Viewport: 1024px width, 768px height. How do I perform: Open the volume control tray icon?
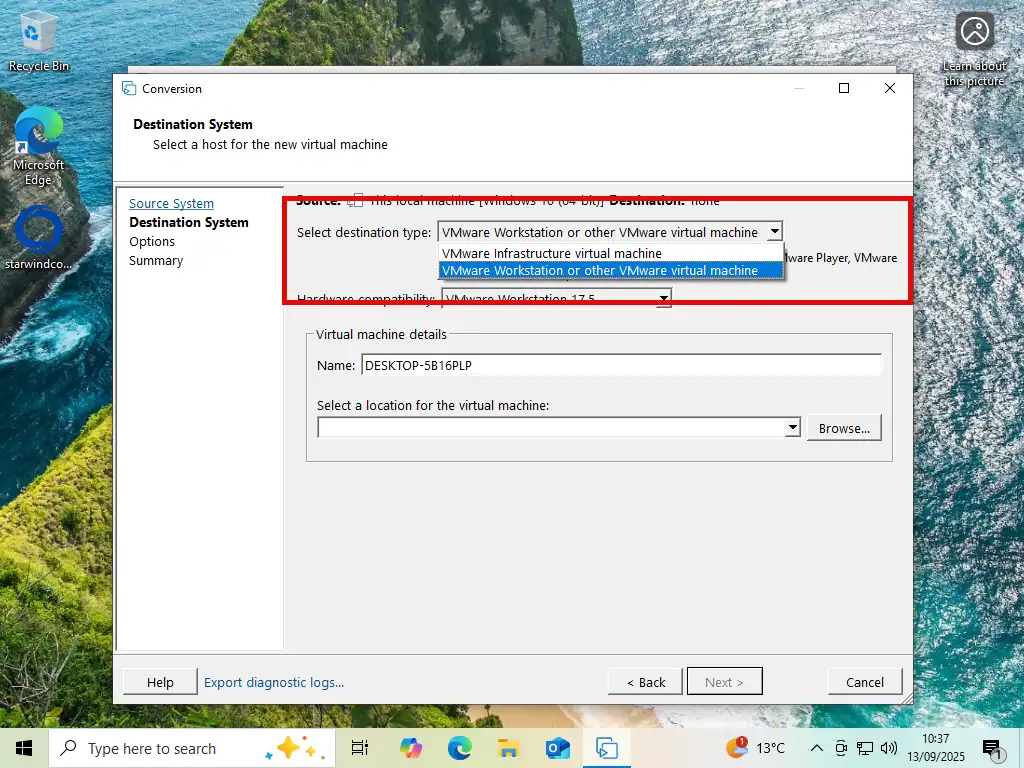click(x=888, y=748)
